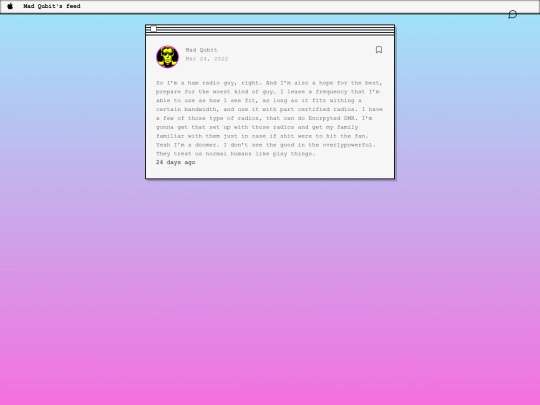
Task: Click the Apple logo icon in menu bar
Action: pos(10,6)
